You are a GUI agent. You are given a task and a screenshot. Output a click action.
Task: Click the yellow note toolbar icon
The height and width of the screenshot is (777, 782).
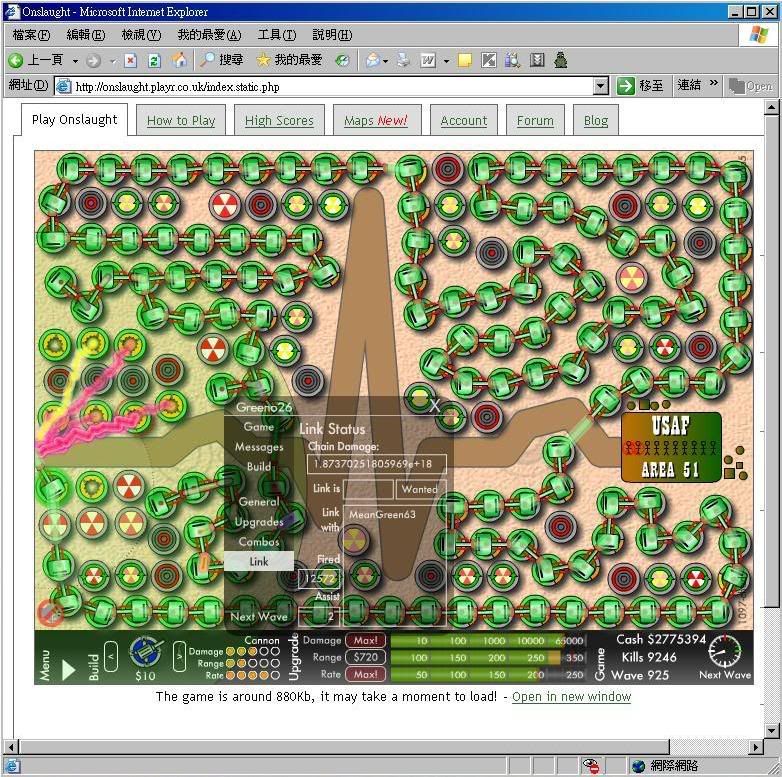tap(465, 60)
